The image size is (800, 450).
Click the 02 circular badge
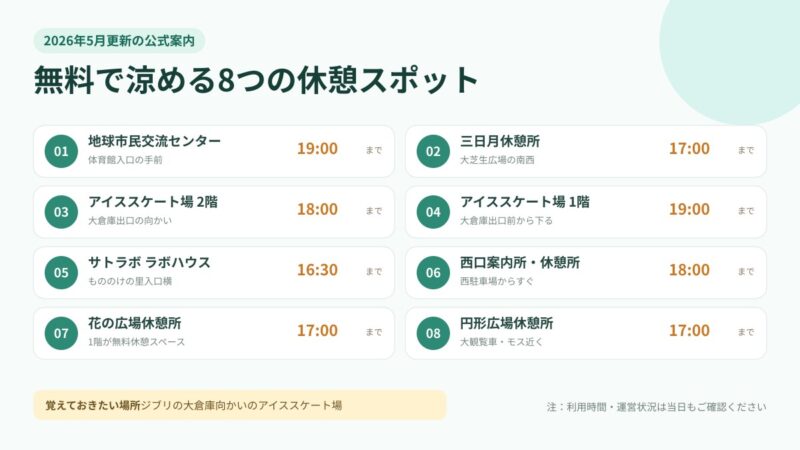433,151
